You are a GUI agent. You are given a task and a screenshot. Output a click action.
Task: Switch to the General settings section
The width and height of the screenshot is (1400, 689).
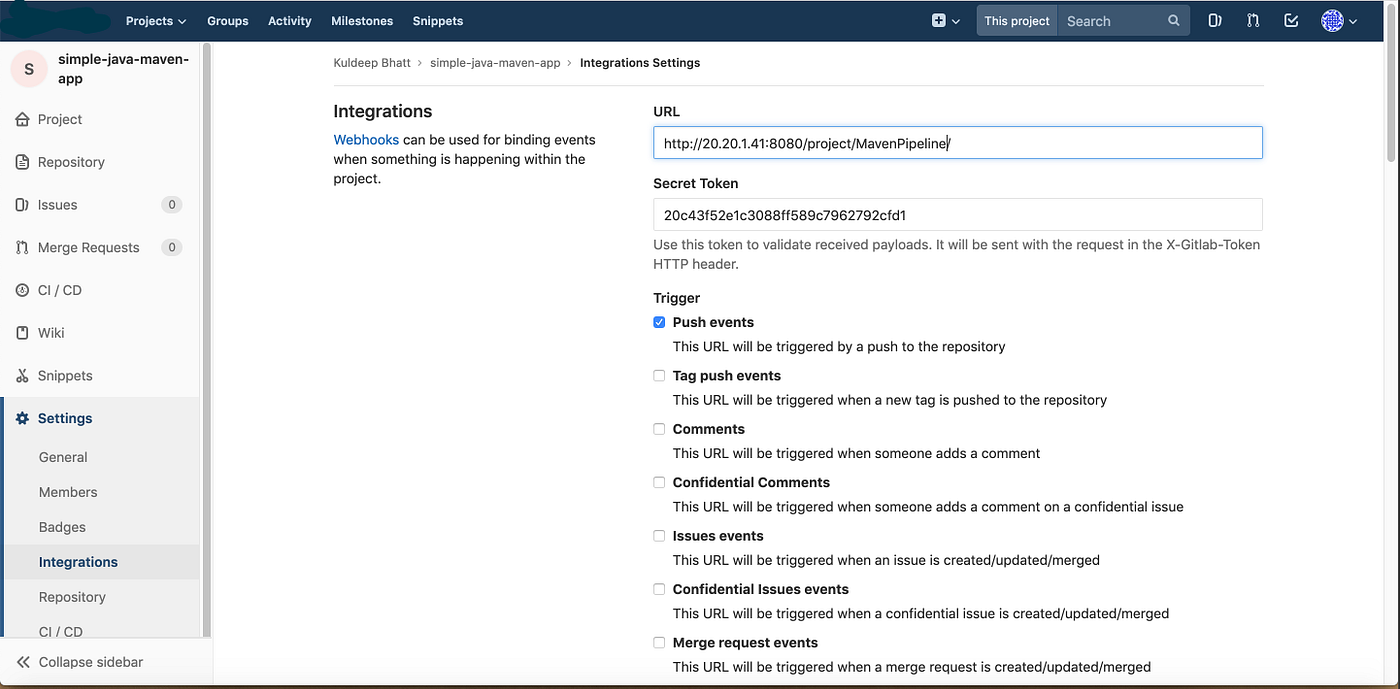[63, 456]
